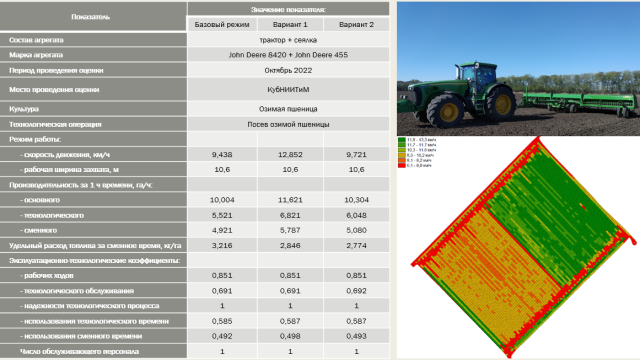Select the light green legend swatch

(402, 150)
